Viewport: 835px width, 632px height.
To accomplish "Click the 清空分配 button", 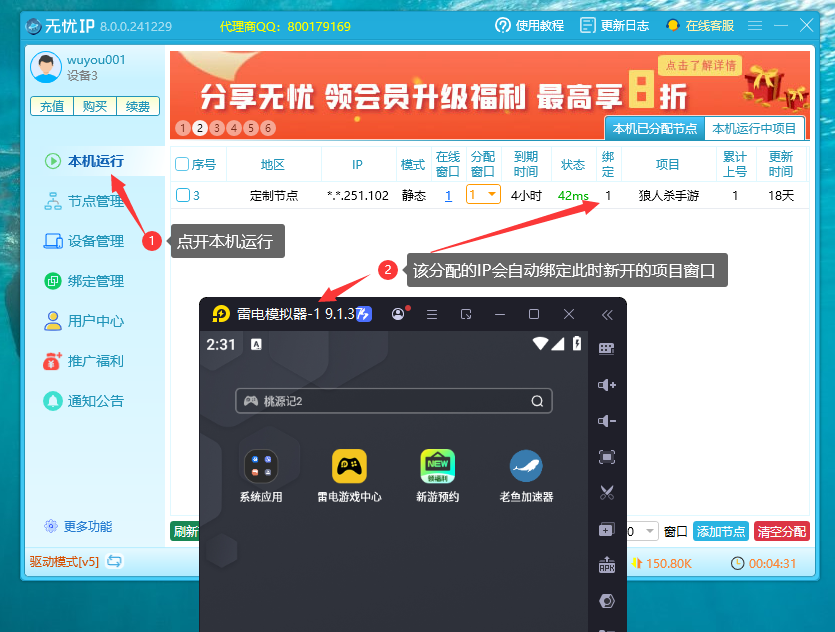I will [782, 531].
